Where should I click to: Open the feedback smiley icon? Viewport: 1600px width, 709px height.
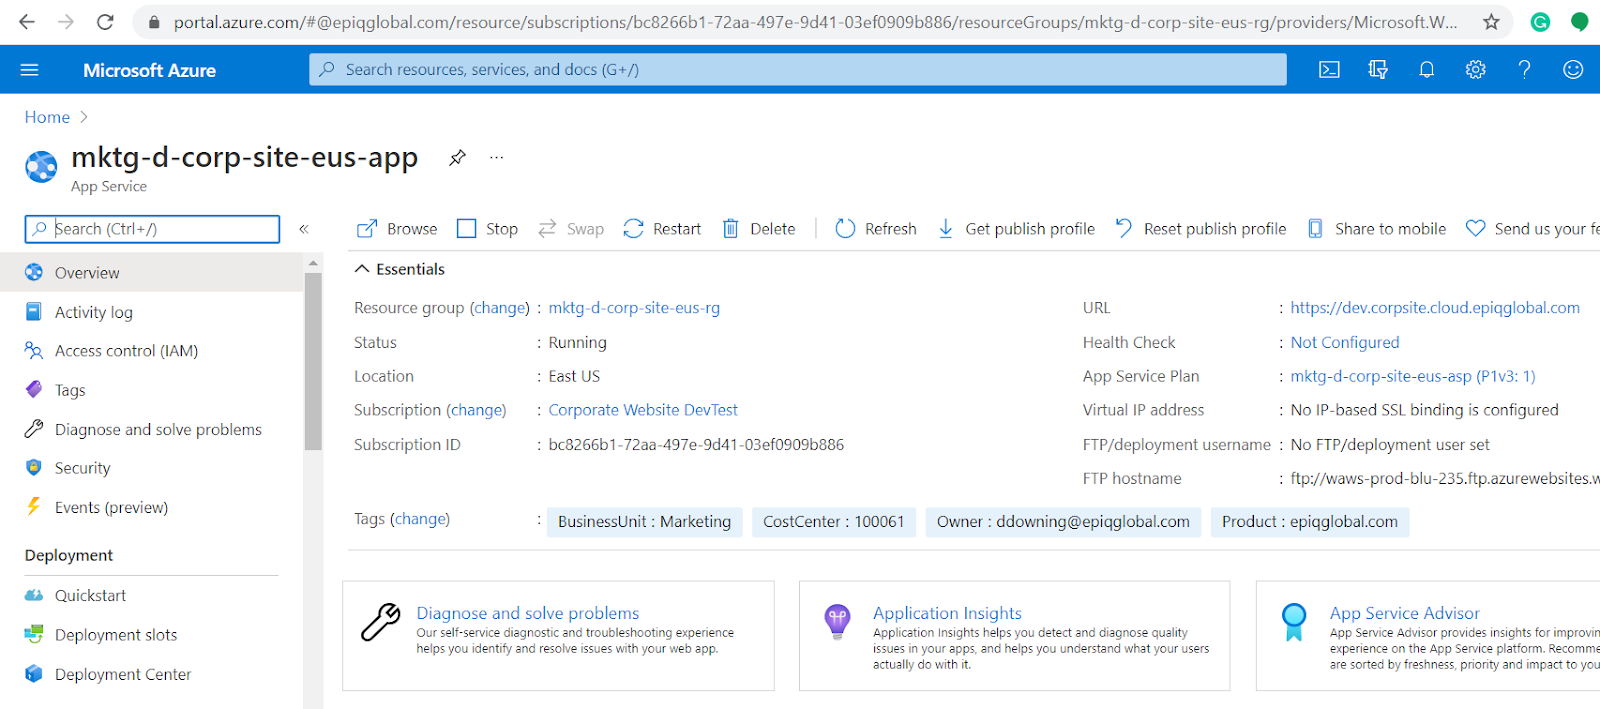coord(1573,70)
